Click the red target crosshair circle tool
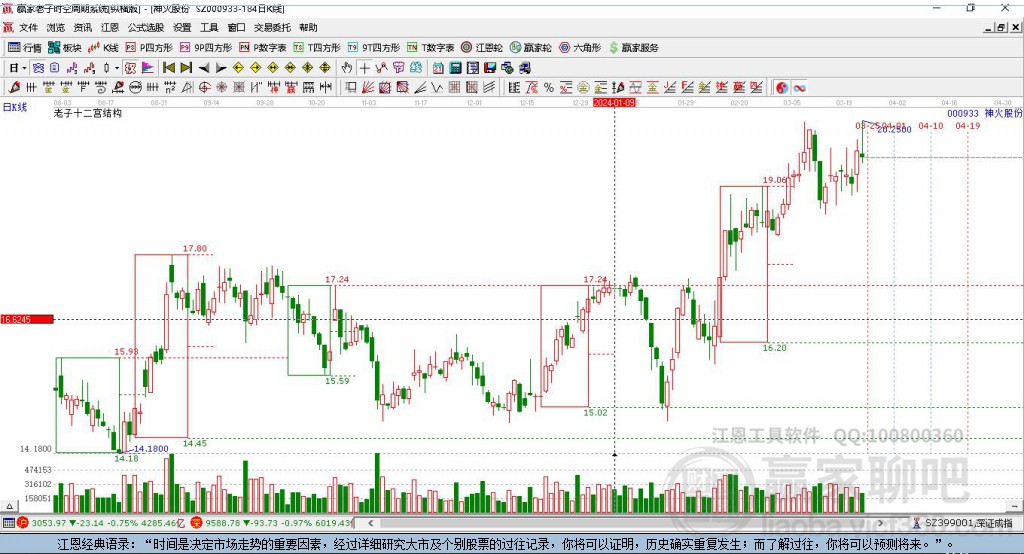1024x554 pixels. pyautogui.click(x=204, y=87)
